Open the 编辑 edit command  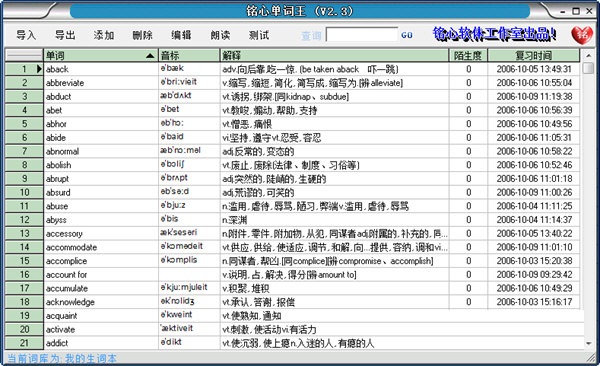tap(181, 35)
